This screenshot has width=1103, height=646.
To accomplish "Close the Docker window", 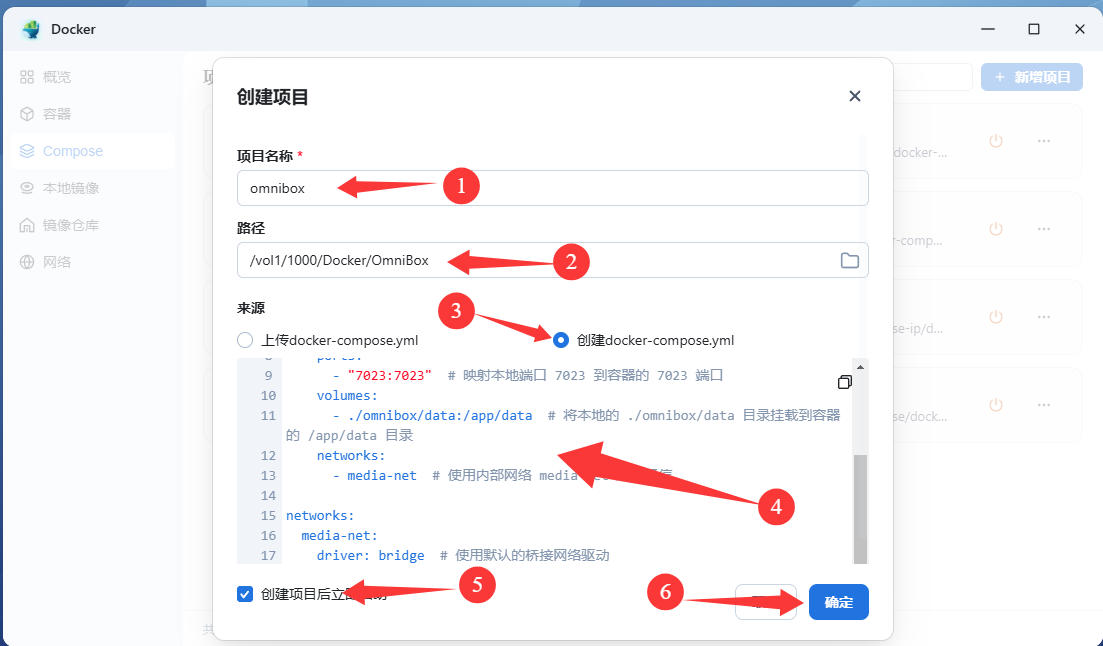I will (x=1080, y=29).
